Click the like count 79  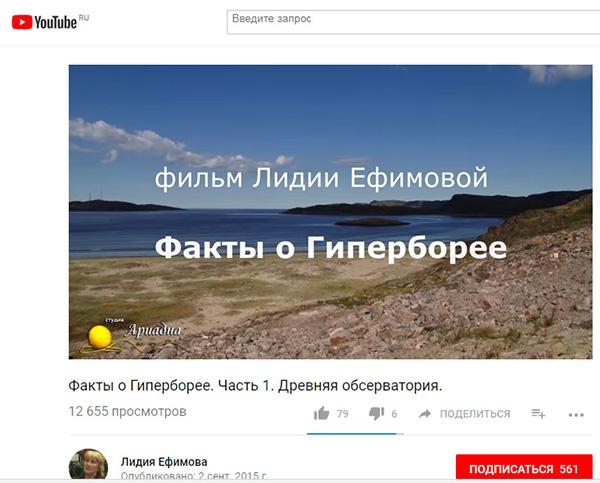click(342, 414)
